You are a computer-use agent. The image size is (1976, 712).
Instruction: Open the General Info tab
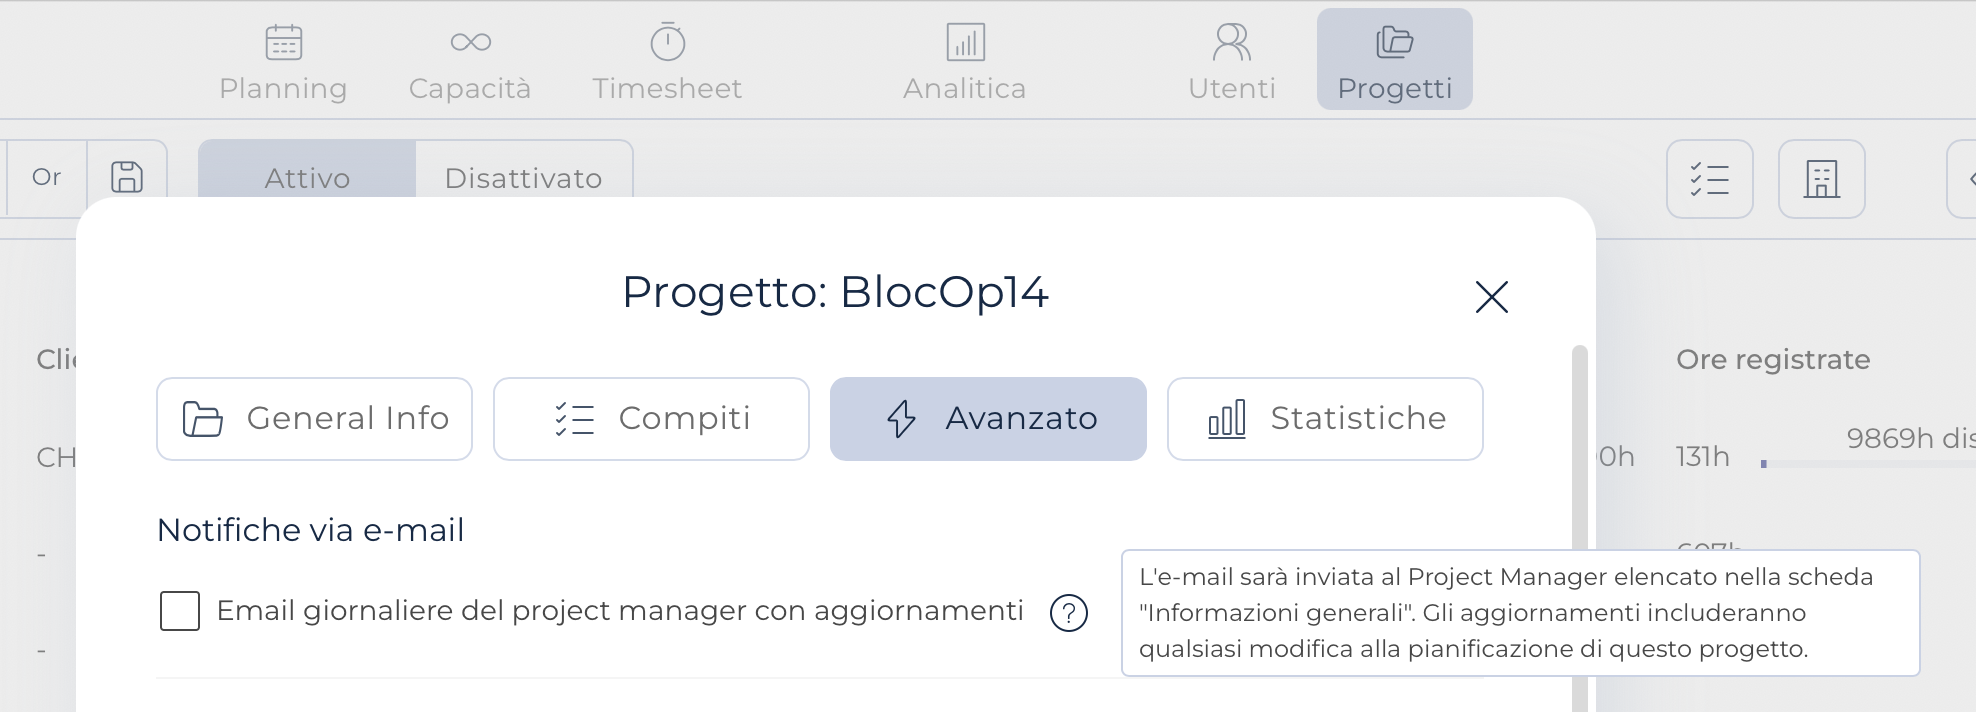[x=315, y=419]
